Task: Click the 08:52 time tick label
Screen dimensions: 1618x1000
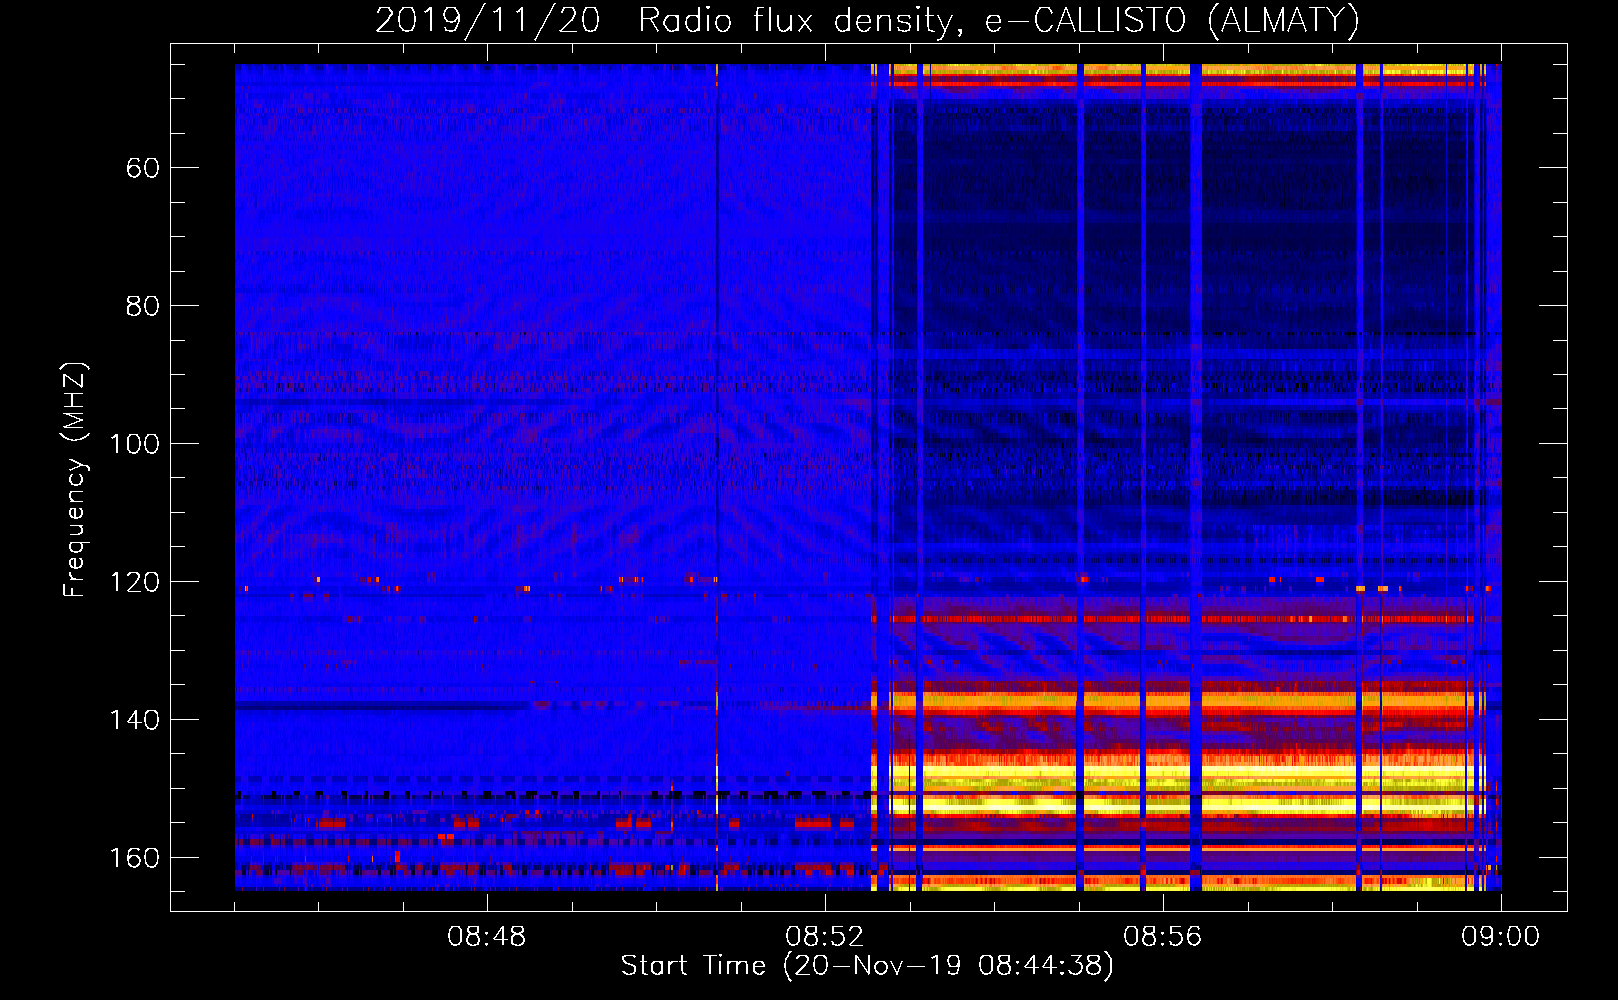Action: tap(825, 937)
